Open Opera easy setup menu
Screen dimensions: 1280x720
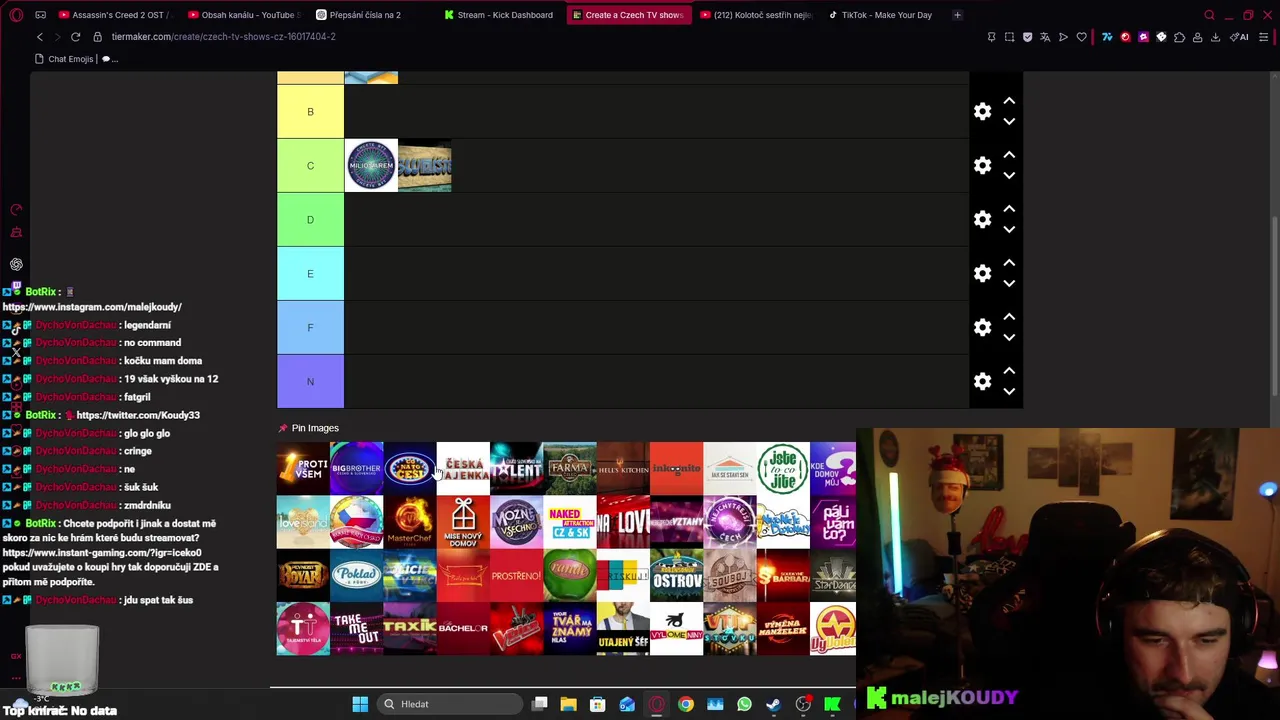pyautogui.click(x=1264, y=37)
